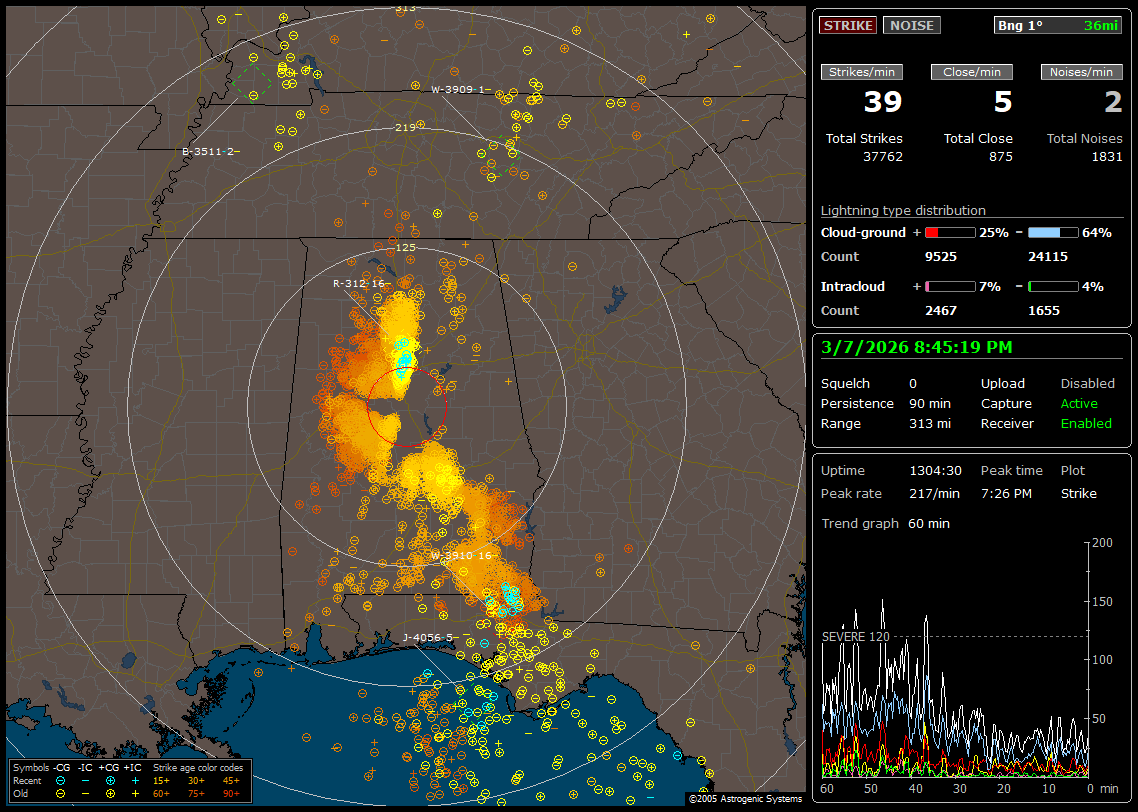Click the recent -CG cyan legend symbol
The image size is (1138, 812).
(x=61, y=780)
